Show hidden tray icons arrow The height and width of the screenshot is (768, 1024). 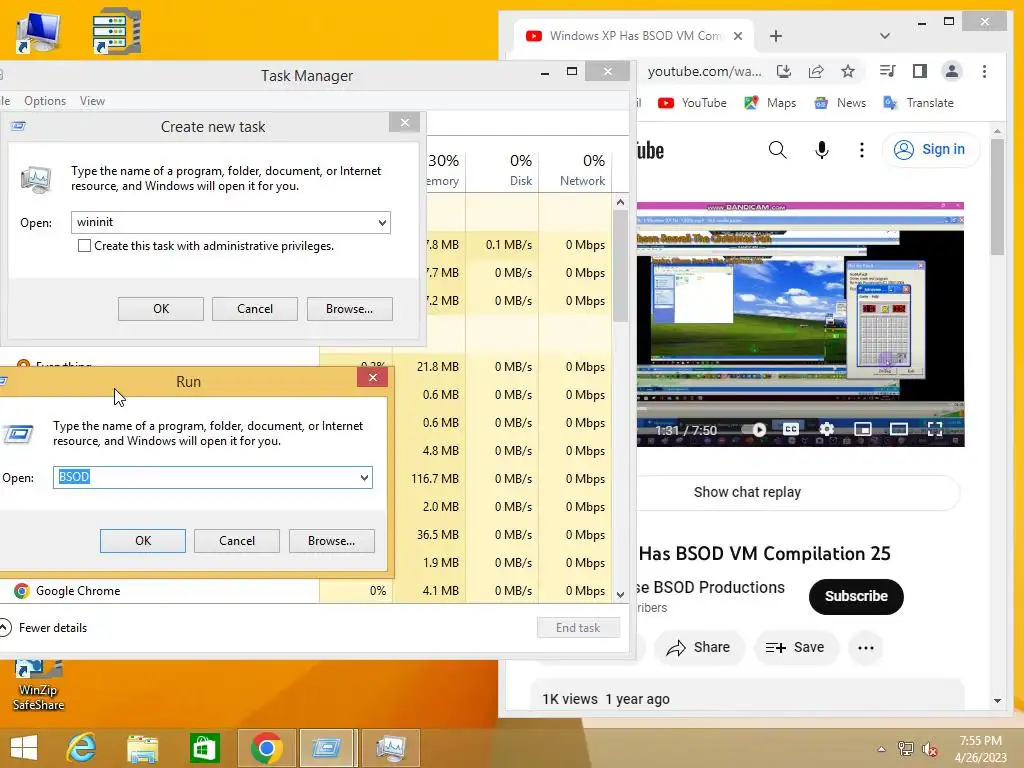click(x=881, y=749)
